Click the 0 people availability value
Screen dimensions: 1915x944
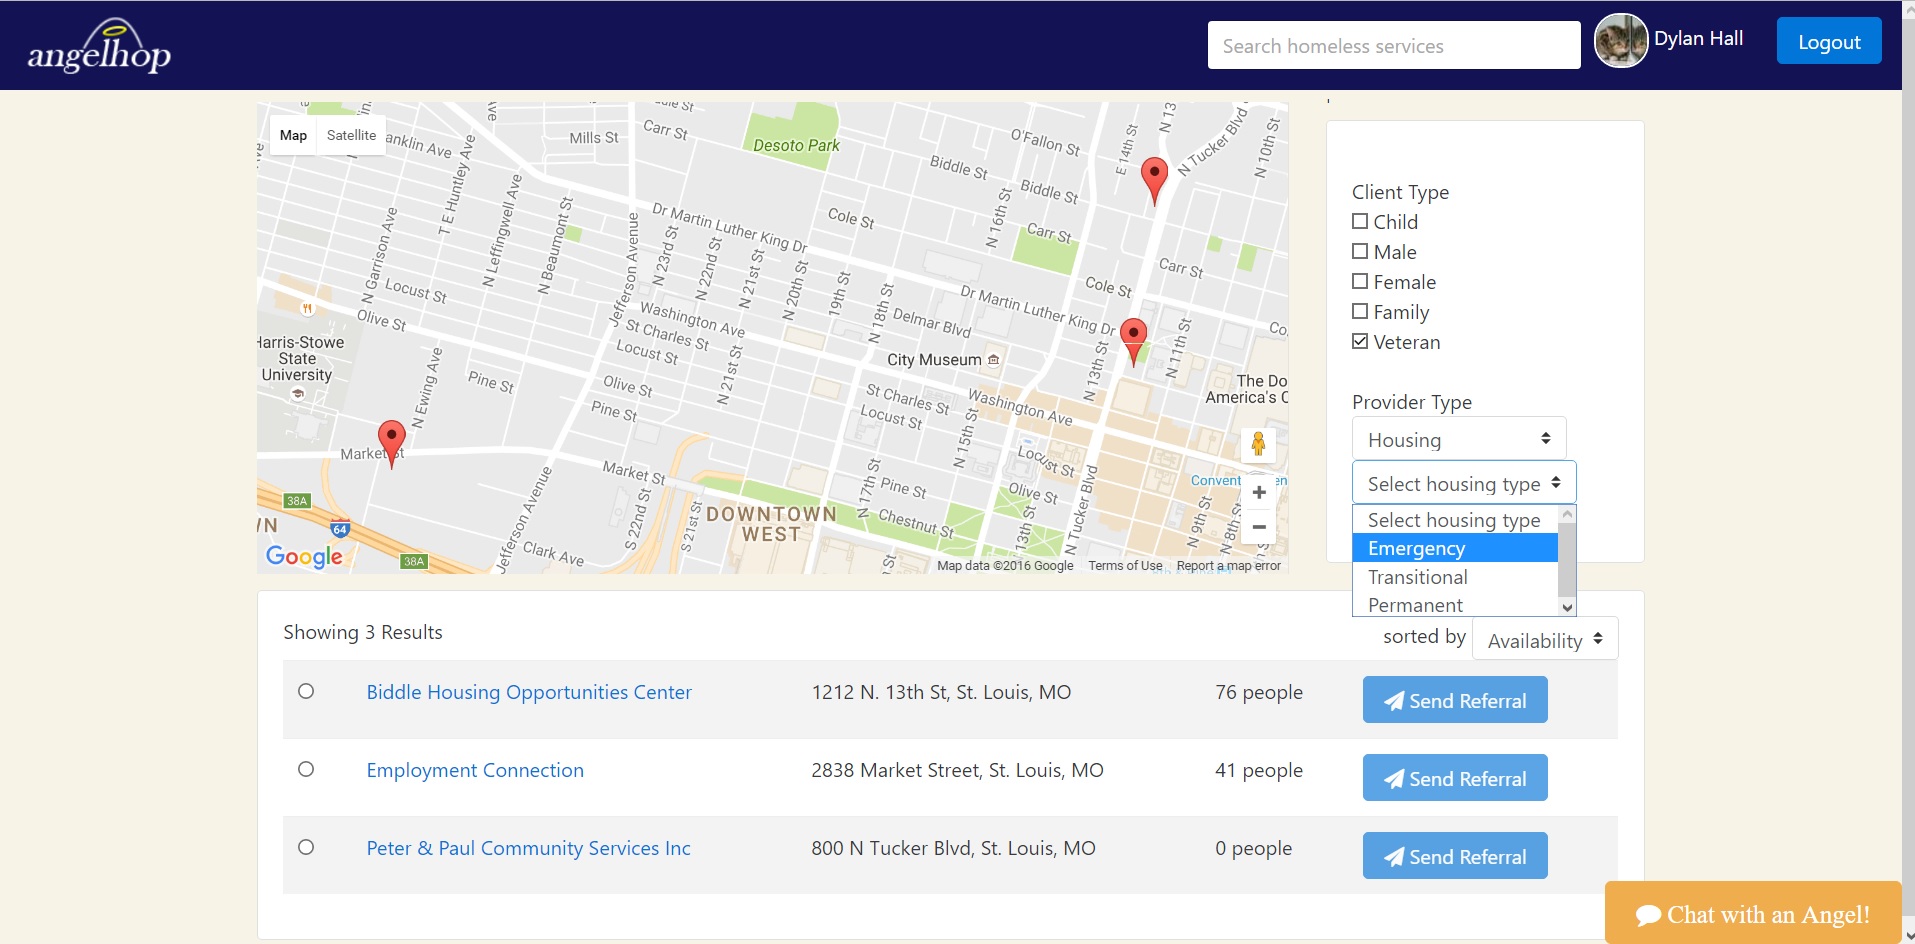1253,848
